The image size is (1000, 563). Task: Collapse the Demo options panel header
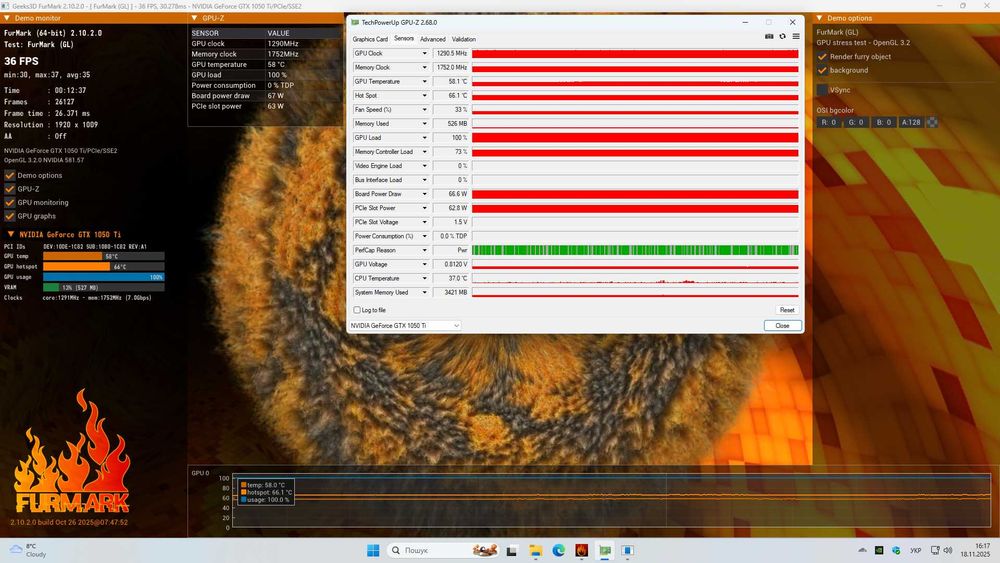[x=820, y=18]
